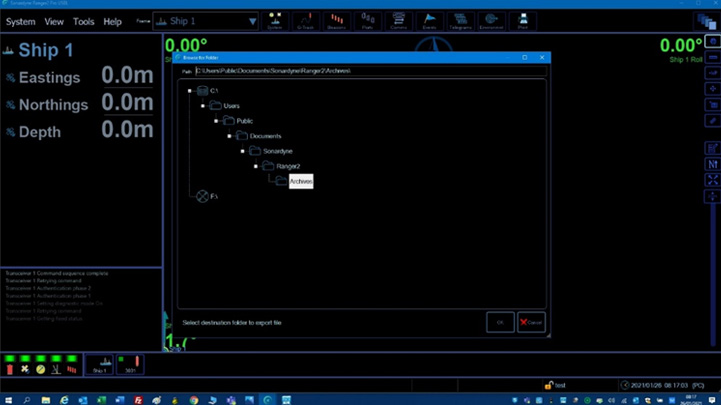Open the Tools menu

(83, 22)
